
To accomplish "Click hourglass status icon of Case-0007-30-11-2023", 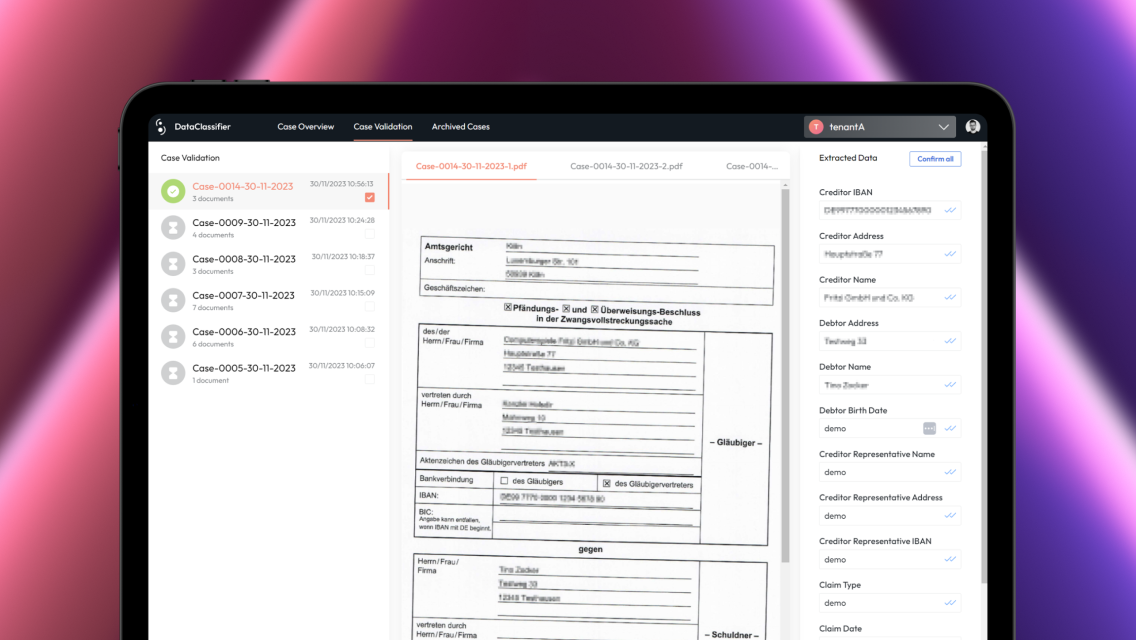I will tap(173, 300).
